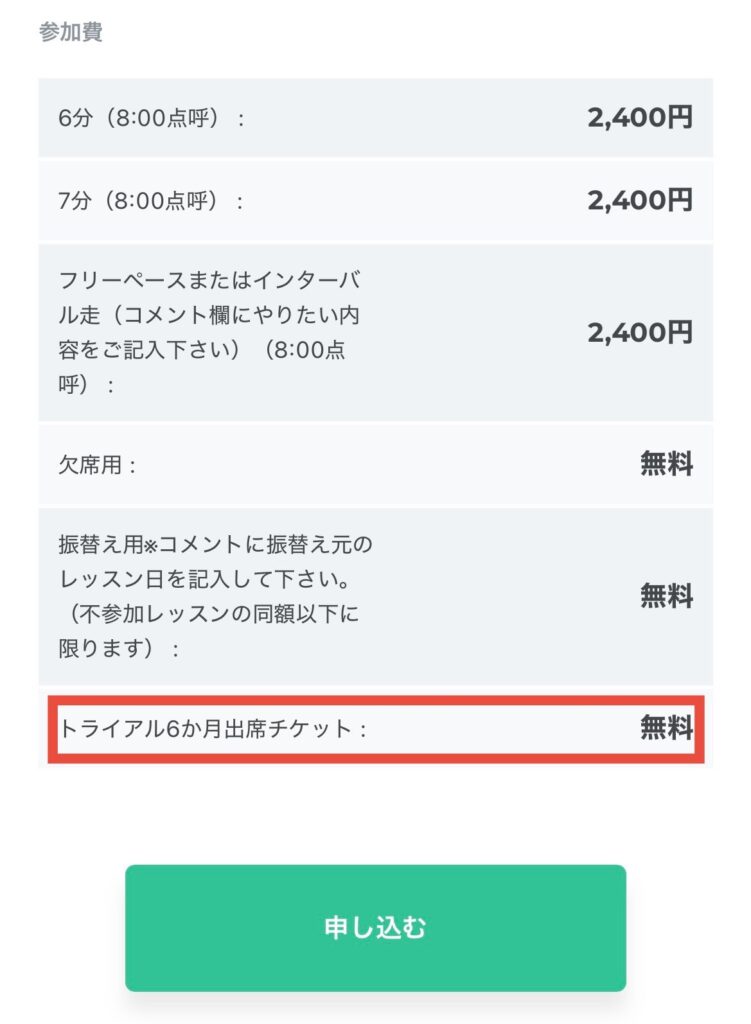
Task: Click the 参加費 section heading
Action: click(x=71, y=32)
